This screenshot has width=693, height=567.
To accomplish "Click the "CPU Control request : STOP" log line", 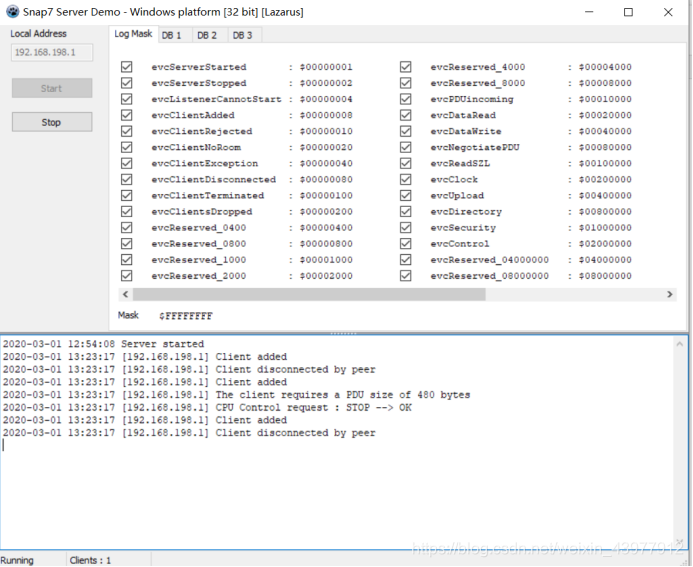I will click(x=207, y=407).
